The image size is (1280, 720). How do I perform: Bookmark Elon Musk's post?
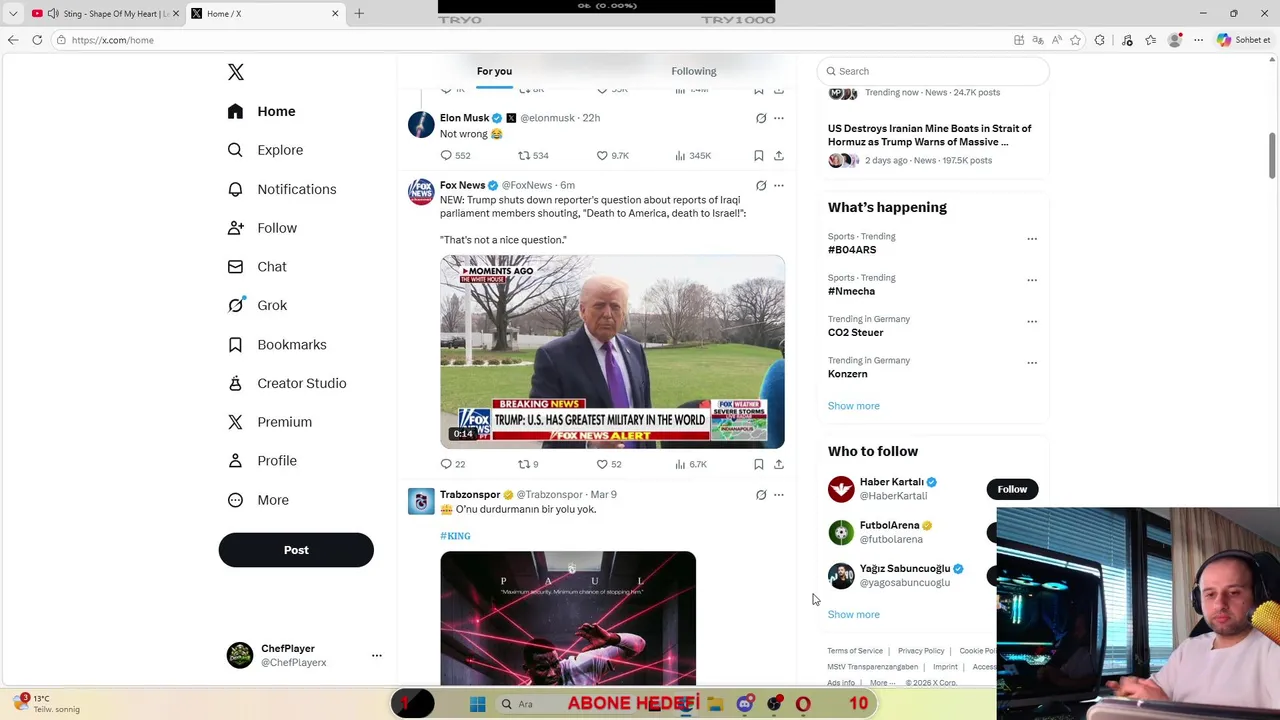coord(758,156)
